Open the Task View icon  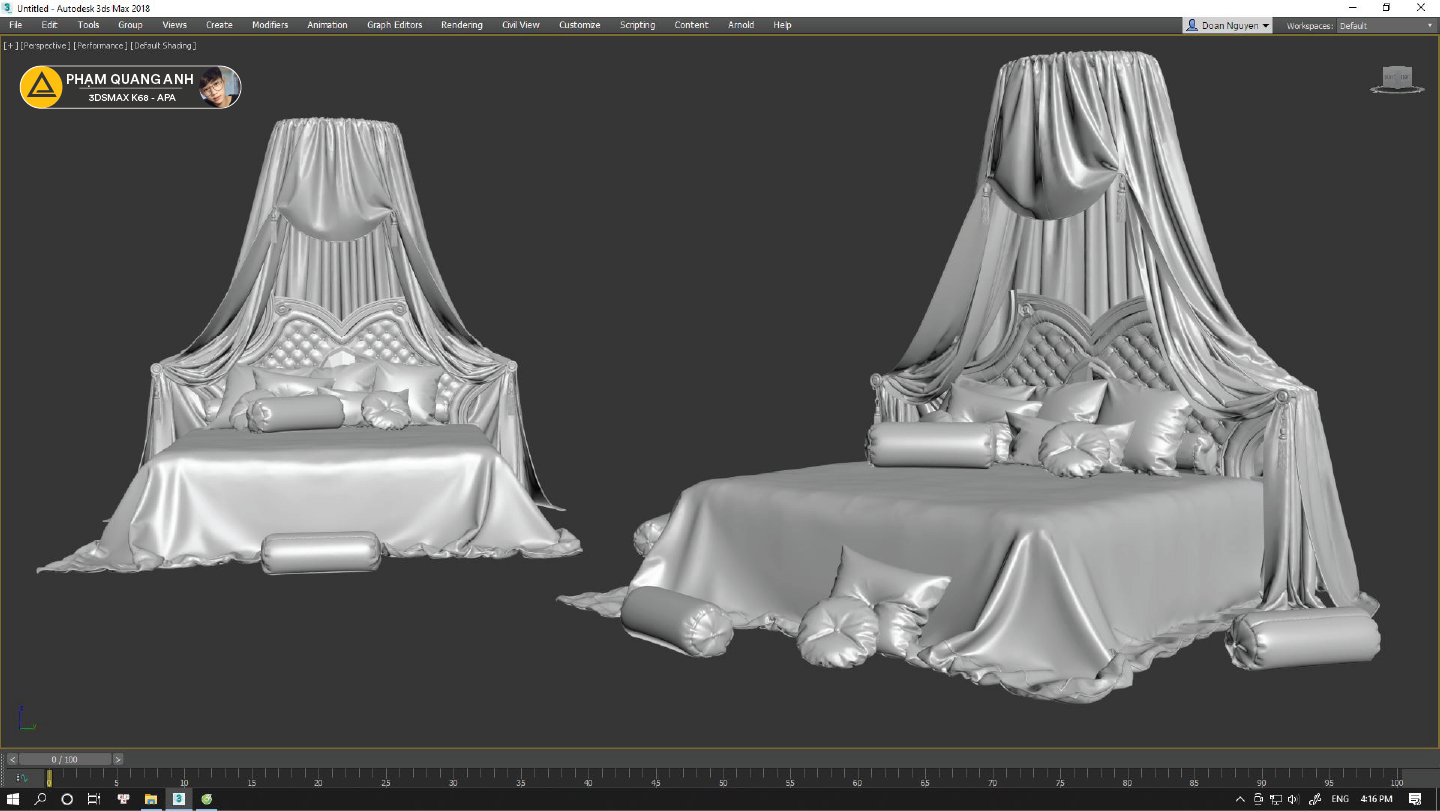pyautogui.click(x=94, y=799)
